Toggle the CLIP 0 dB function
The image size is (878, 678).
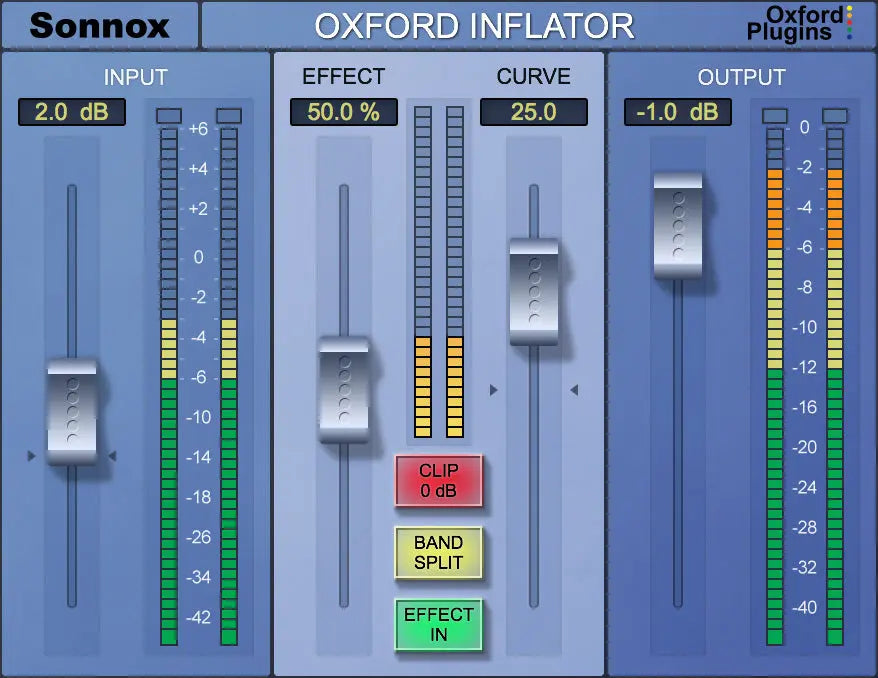point(440,481)
